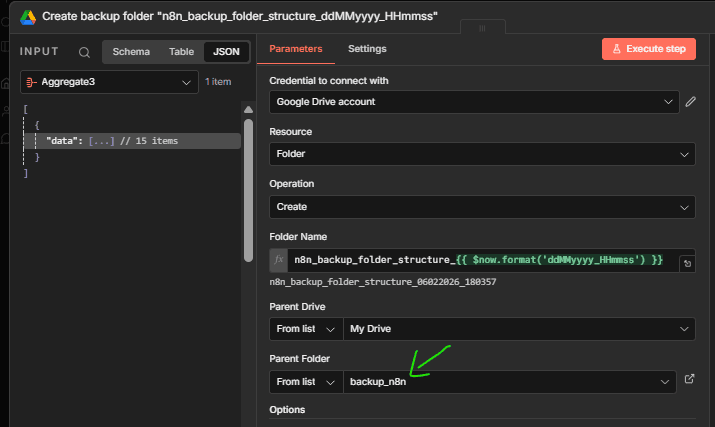Screen dimensions: 715x427
Task: Switch input view to JSON
Action: (226, 52)
